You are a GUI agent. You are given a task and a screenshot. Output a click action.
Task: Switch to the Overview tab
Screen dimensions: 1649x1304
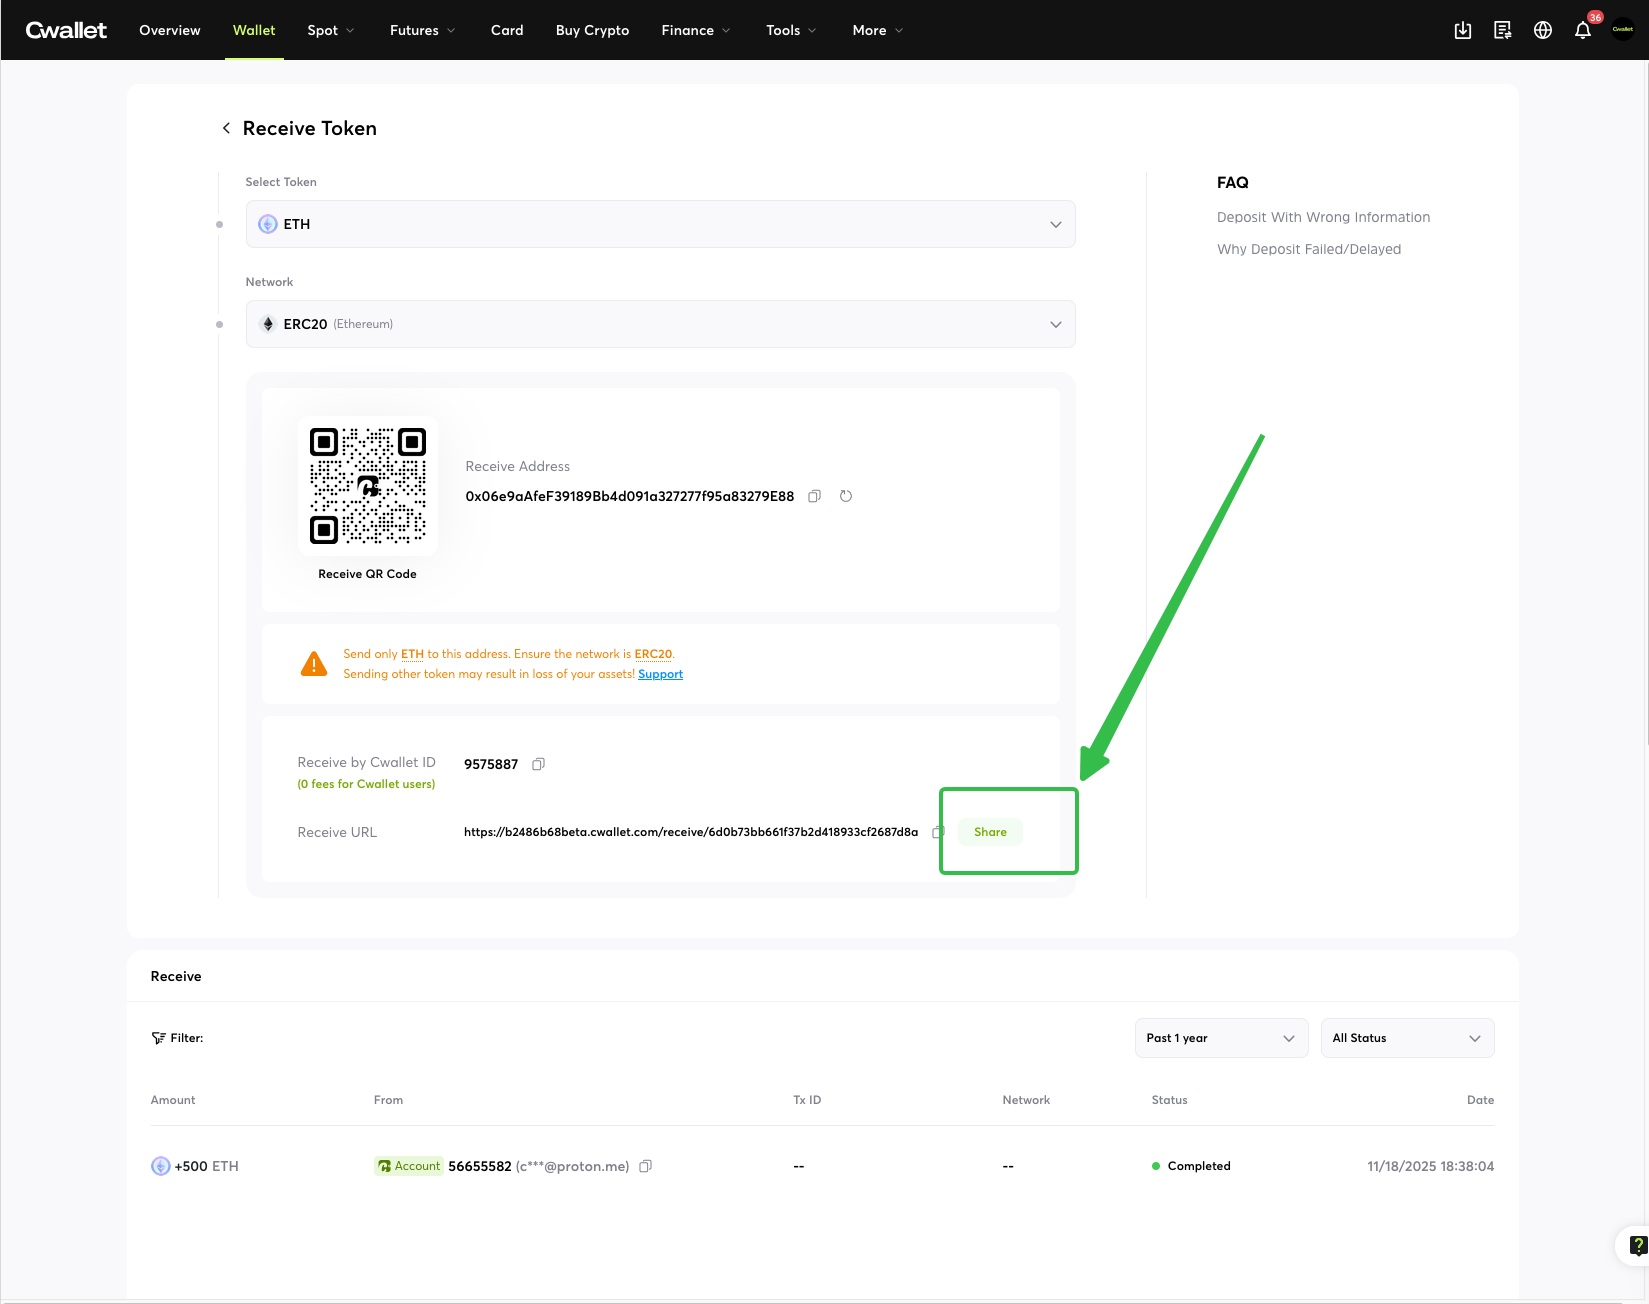(170, 30)
